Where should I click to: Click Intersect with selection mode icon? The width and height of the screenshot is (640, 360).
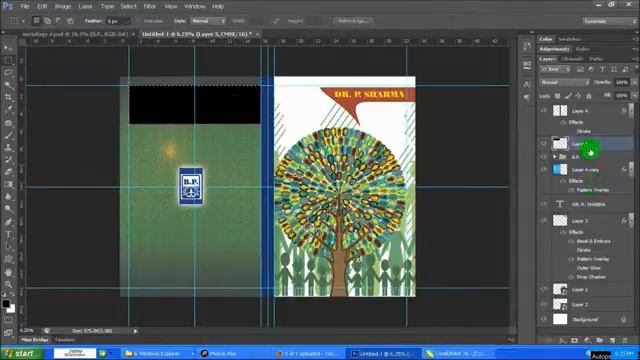pyautogui.click(x=70, y=20)
